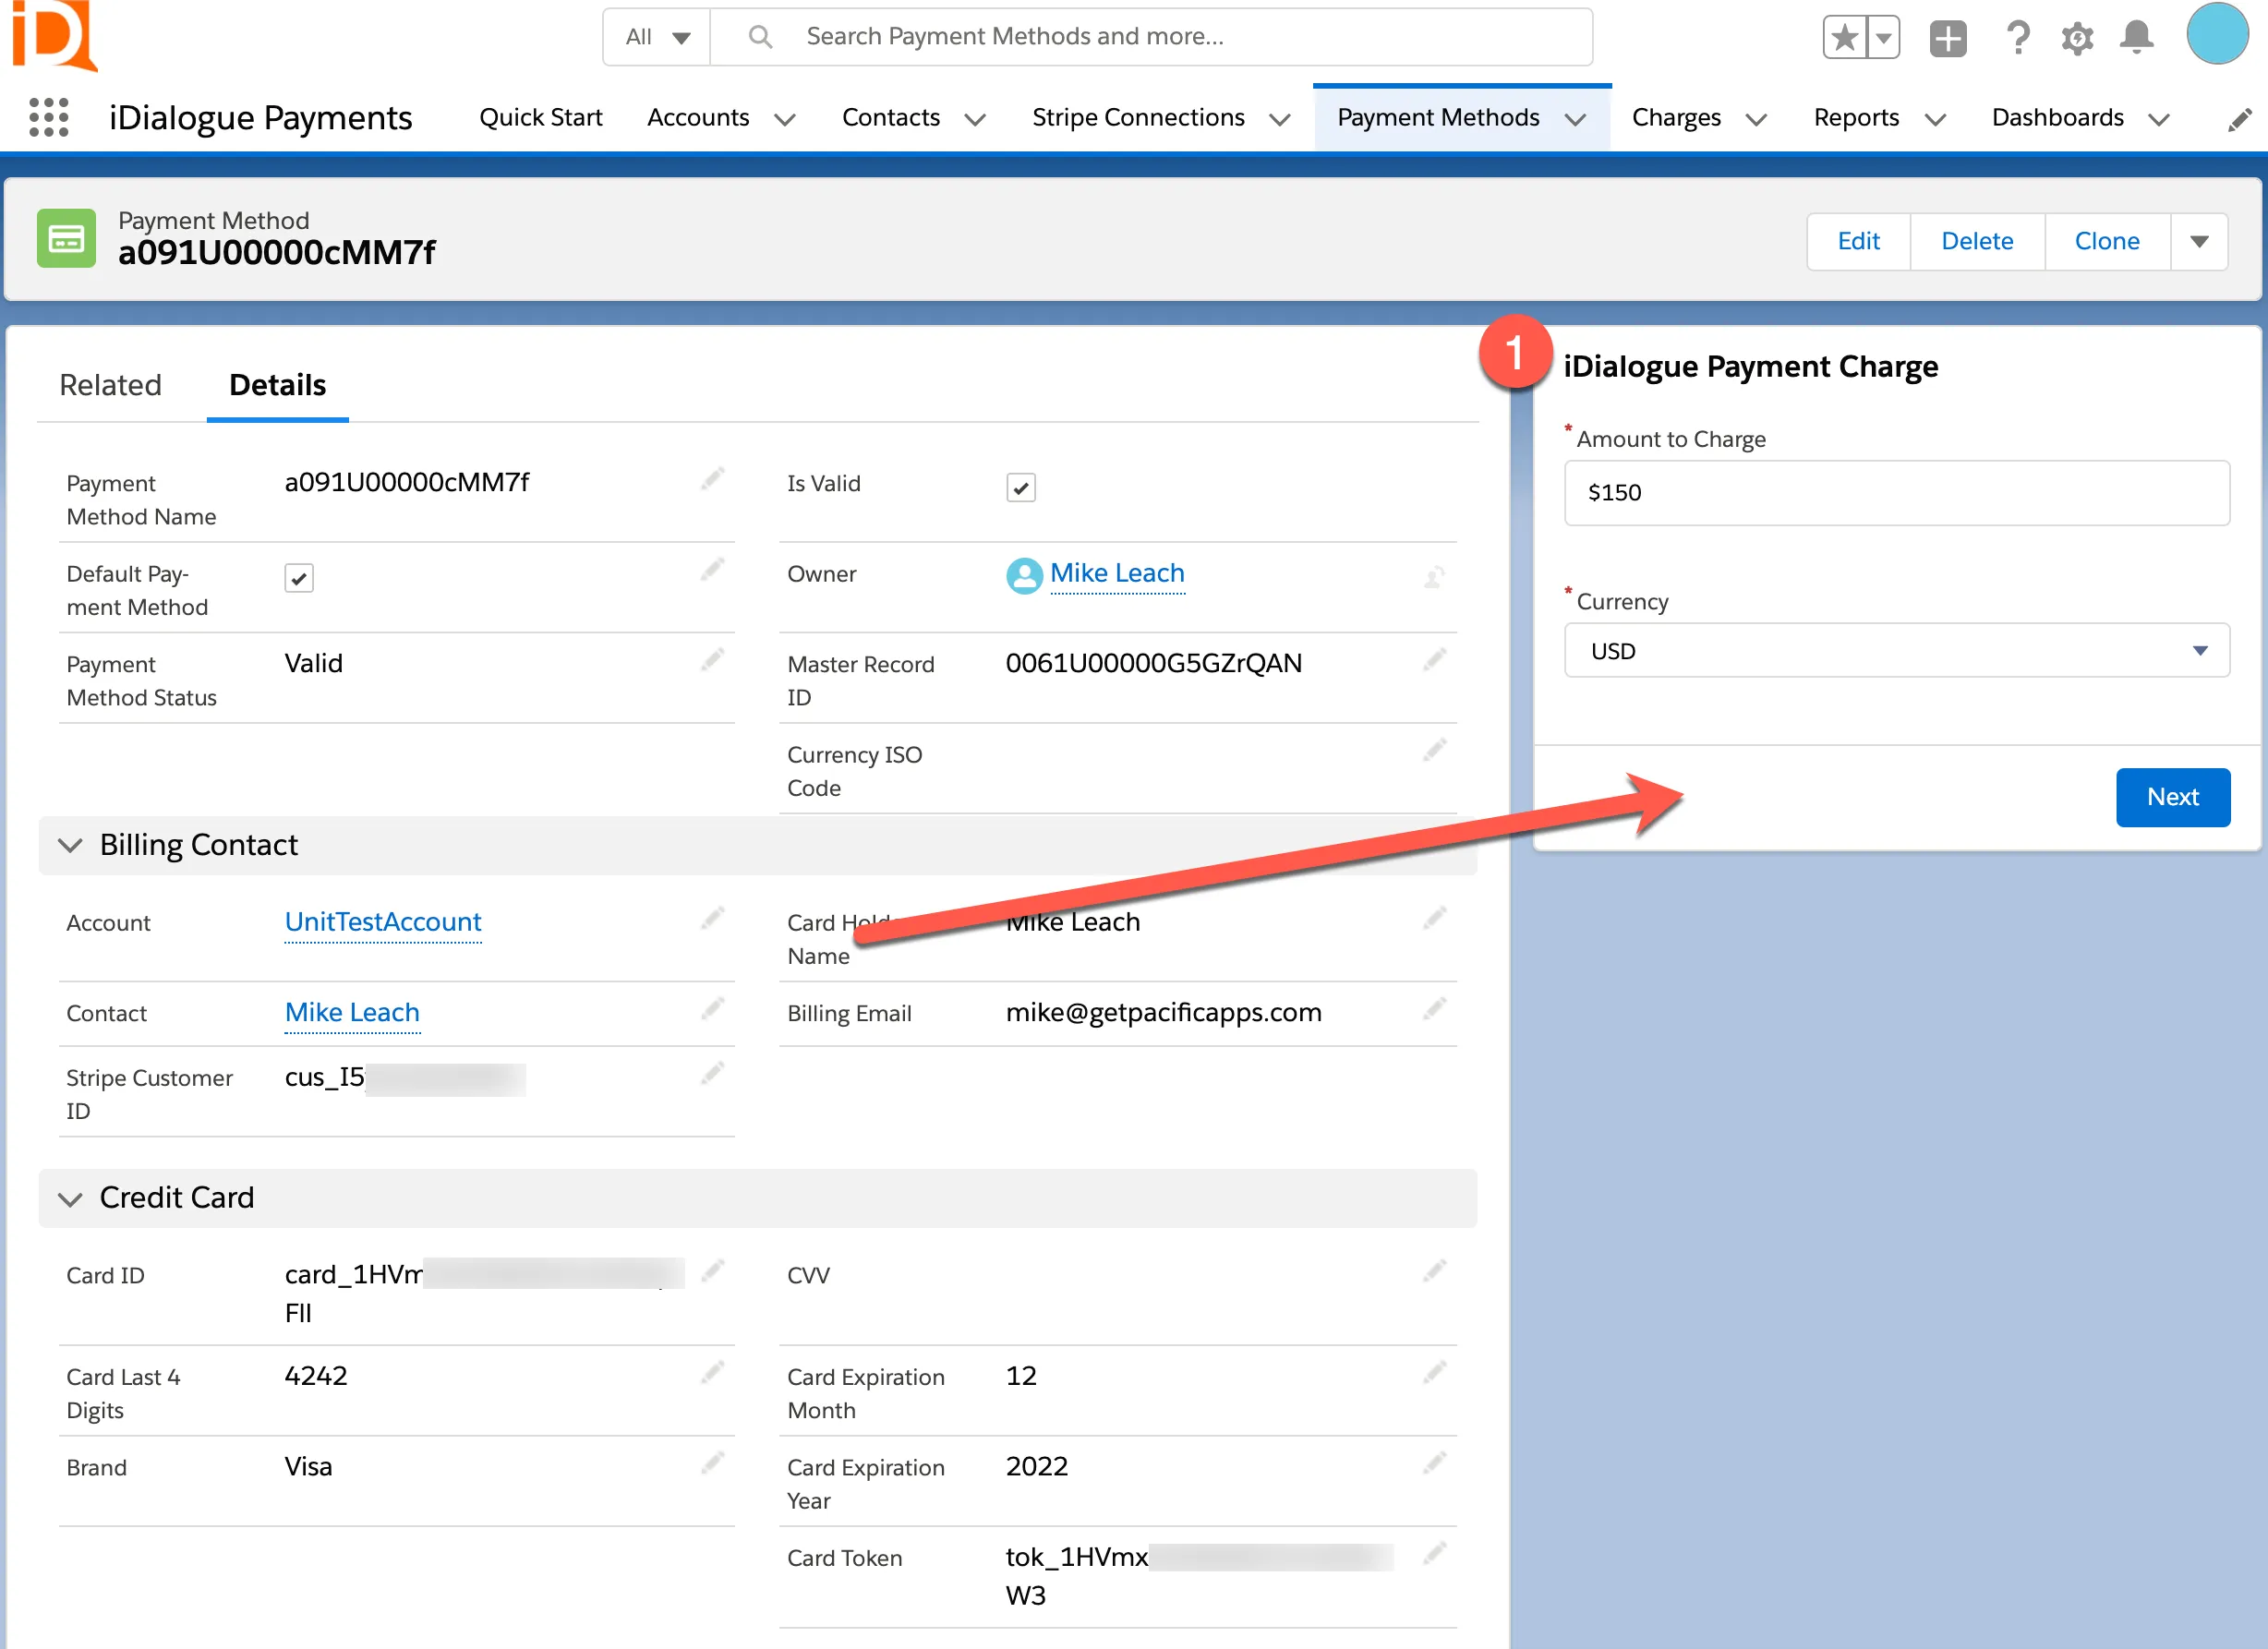Edit the Card Expiration Year pencil icon
The image size is (2268, 1649).
coord(1434,1464)
